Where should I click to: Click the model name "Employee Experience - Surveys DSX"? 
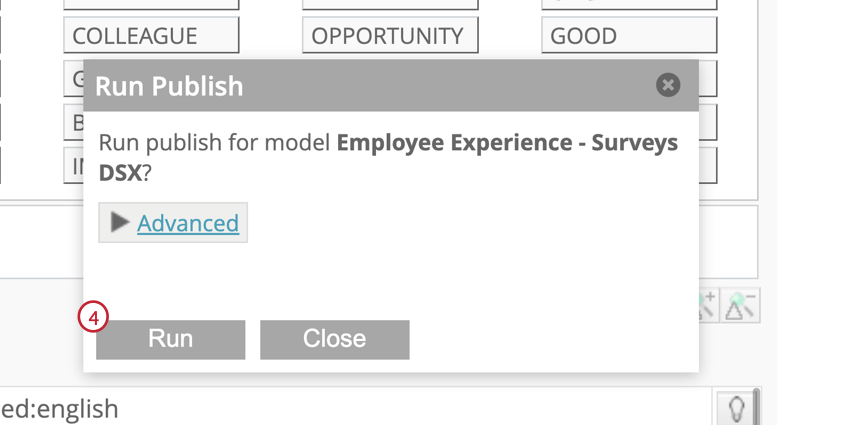point(507,143)
